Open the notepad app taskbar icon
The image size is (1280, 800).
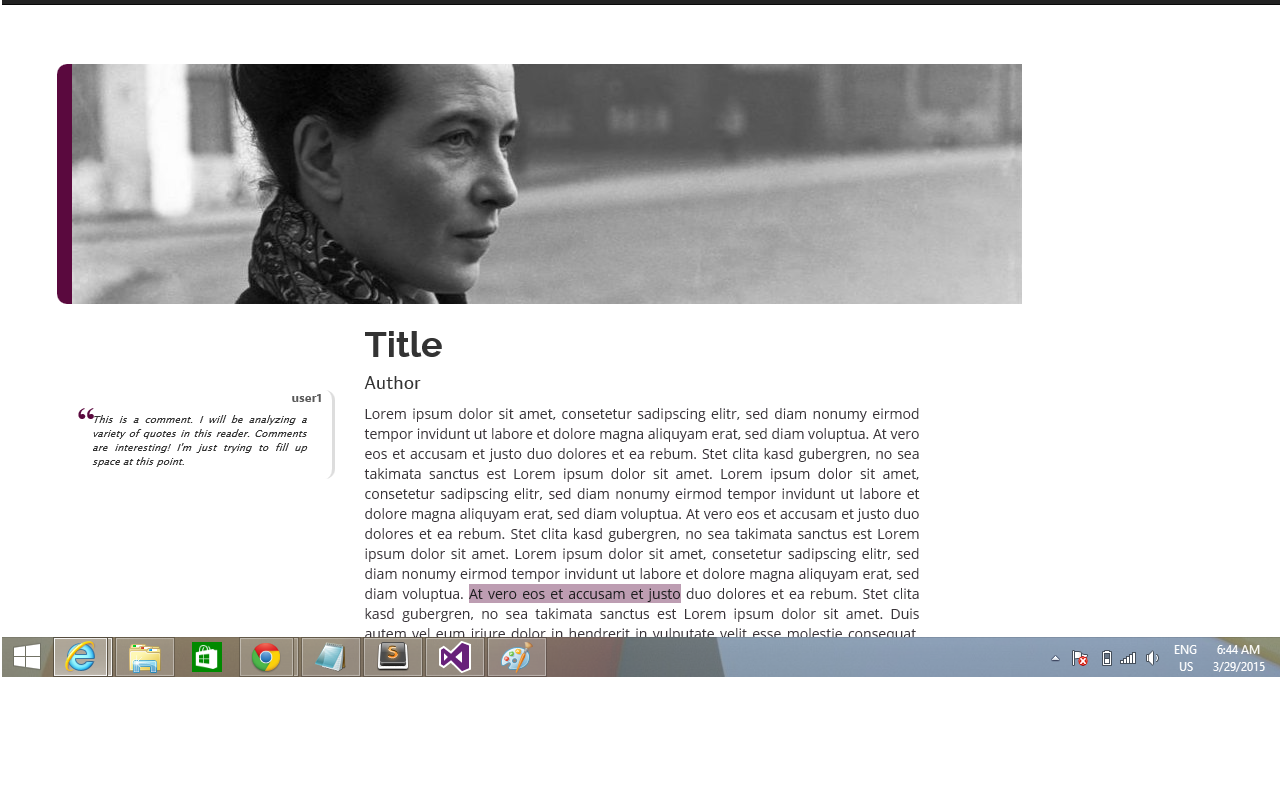click(x=331, y=657)
